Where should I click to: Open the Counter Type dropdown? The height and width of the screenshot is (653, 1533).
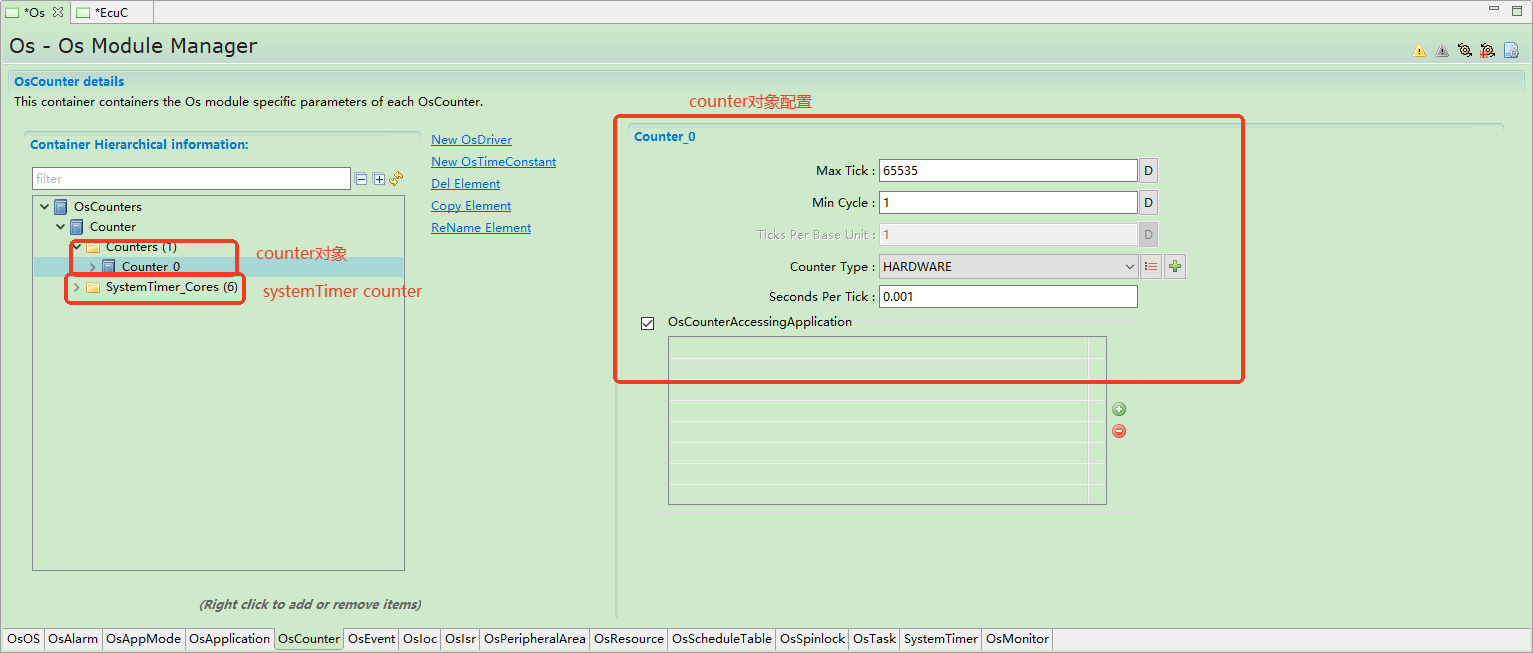(1009, 267)
